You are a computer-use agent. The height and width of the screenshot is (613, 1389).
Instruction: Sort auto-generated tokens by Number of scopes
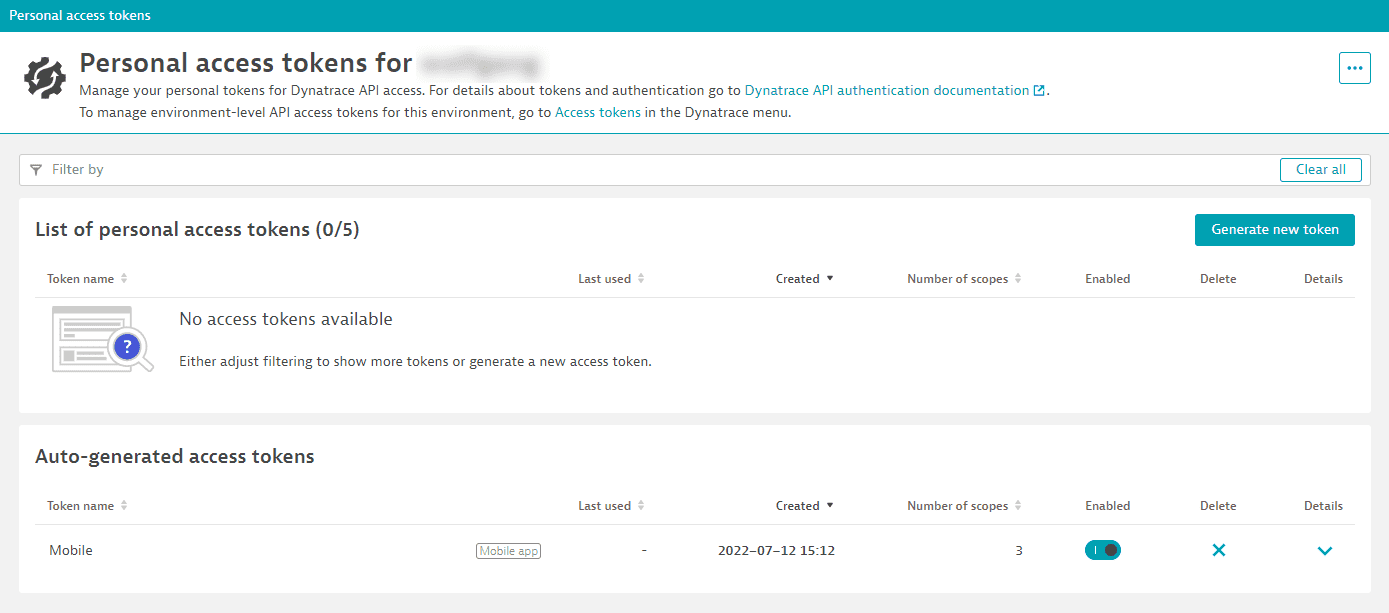click(x=964, y=506)
